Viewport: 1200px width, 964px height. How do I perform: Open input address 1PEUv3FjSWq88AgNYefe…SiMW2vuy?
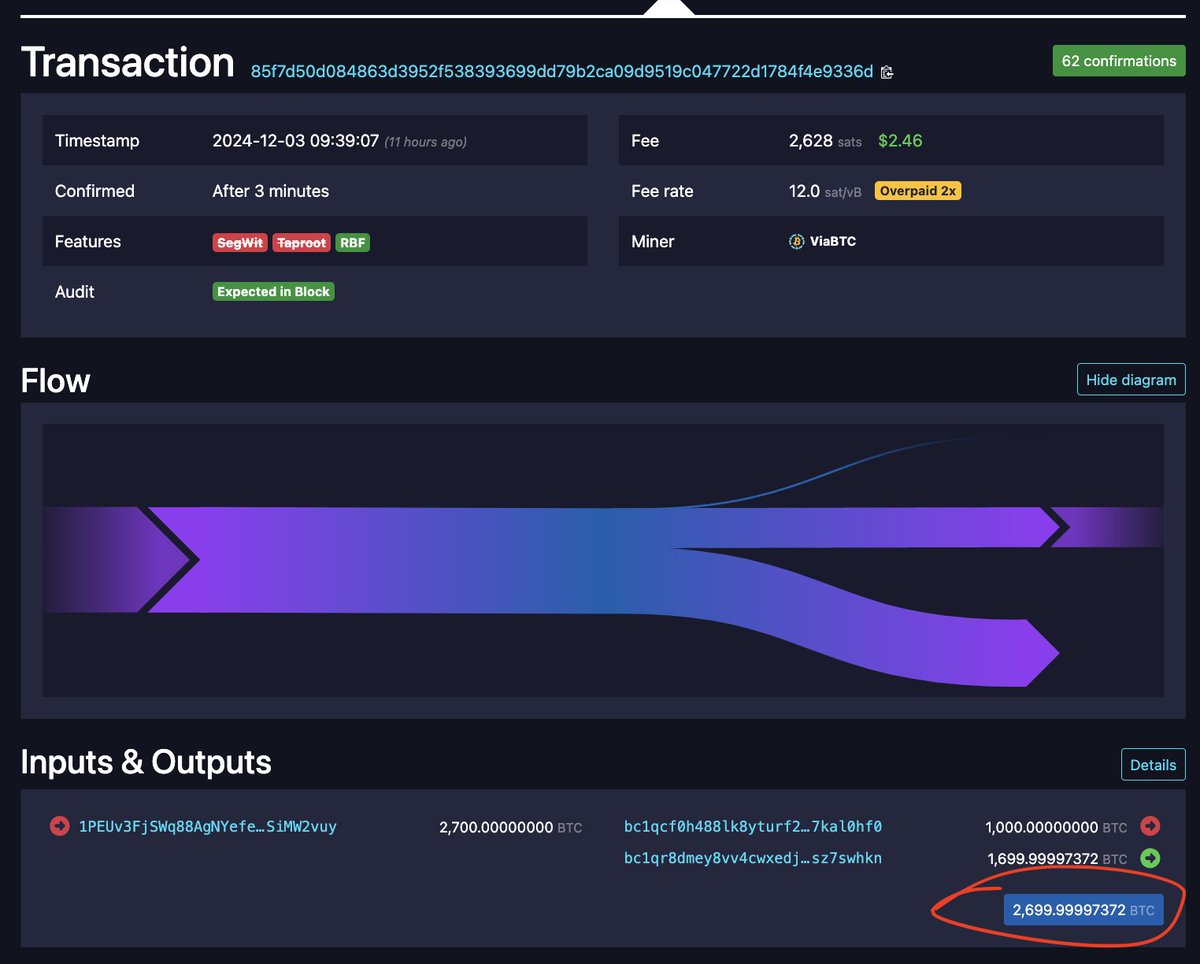tap(206, 827)
